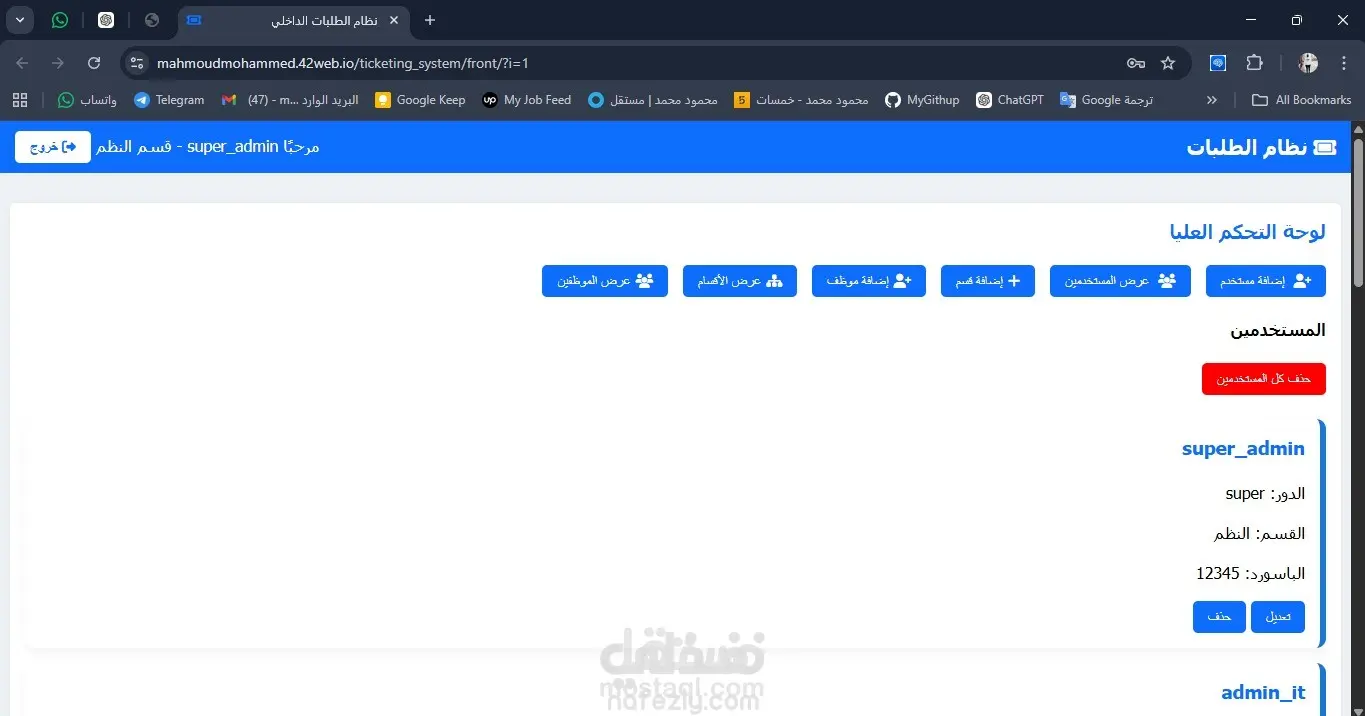1365x716 pixels.
Task: Open the My Job Feed bookmark
Action: click(527, 100)
